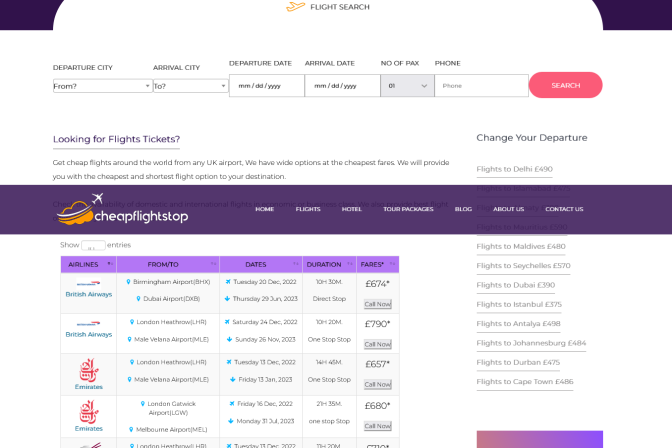Image resolution: width=672 pixels, height=448 pixels.
Task: Open Flights to Dubai £390 link
Action: (516, 285)
